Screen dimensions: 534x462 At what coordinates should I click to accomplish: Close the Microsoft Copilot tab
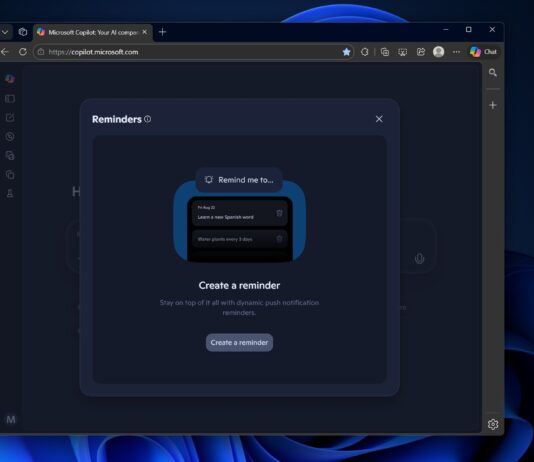(x=145, y=32)
